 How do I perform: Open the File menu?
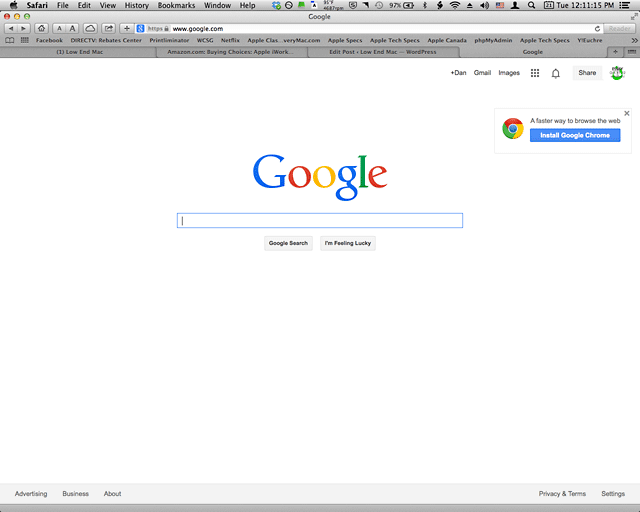(62, 5)
